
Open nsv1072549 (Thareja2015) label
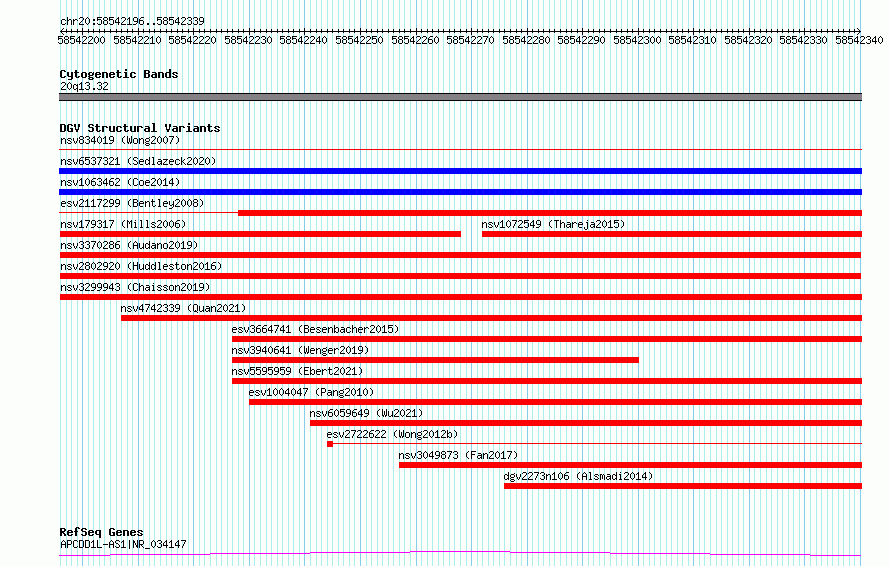[x=553, y=224]
